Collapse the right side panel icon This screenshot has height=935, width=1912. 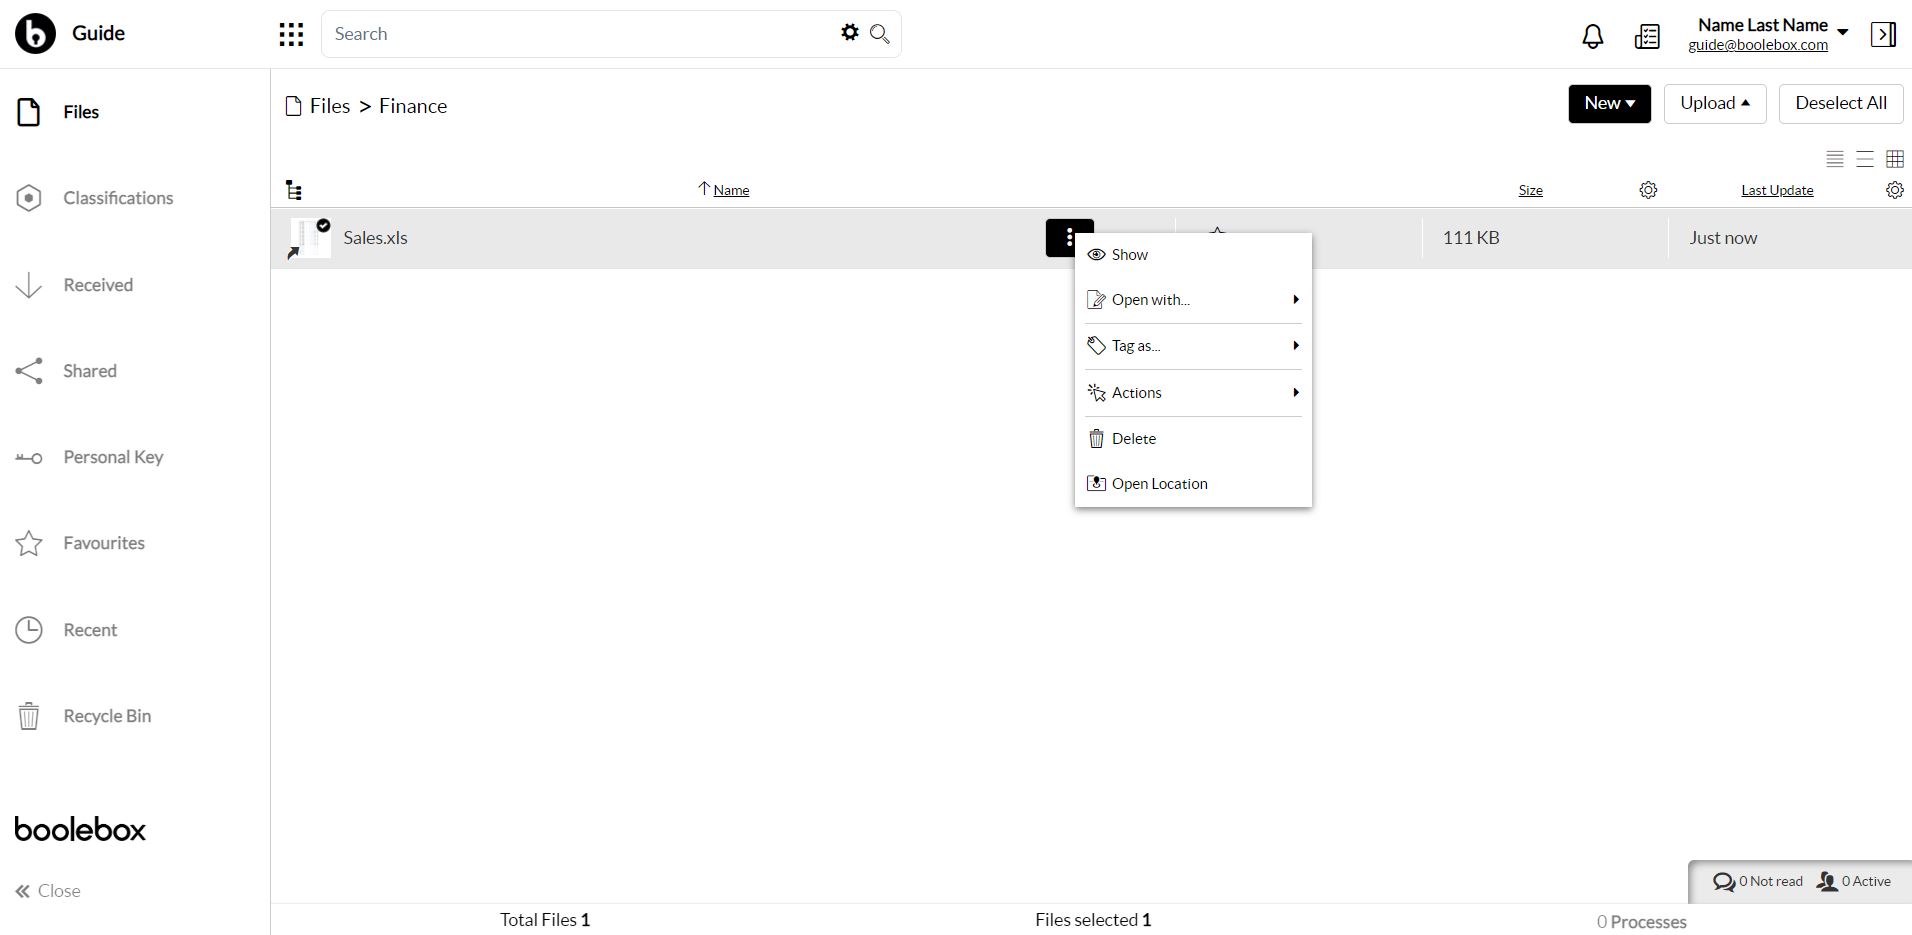point(1883,34)
